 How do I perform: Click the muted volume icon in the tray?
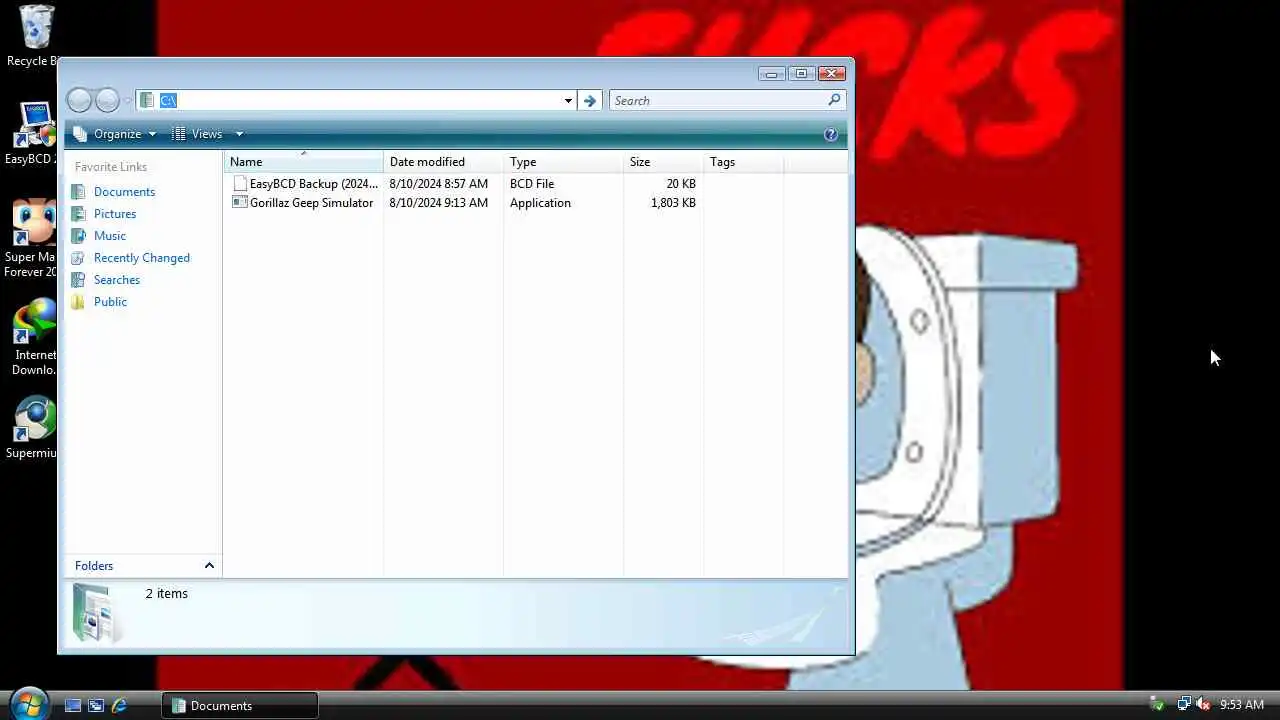(1203, 704)
